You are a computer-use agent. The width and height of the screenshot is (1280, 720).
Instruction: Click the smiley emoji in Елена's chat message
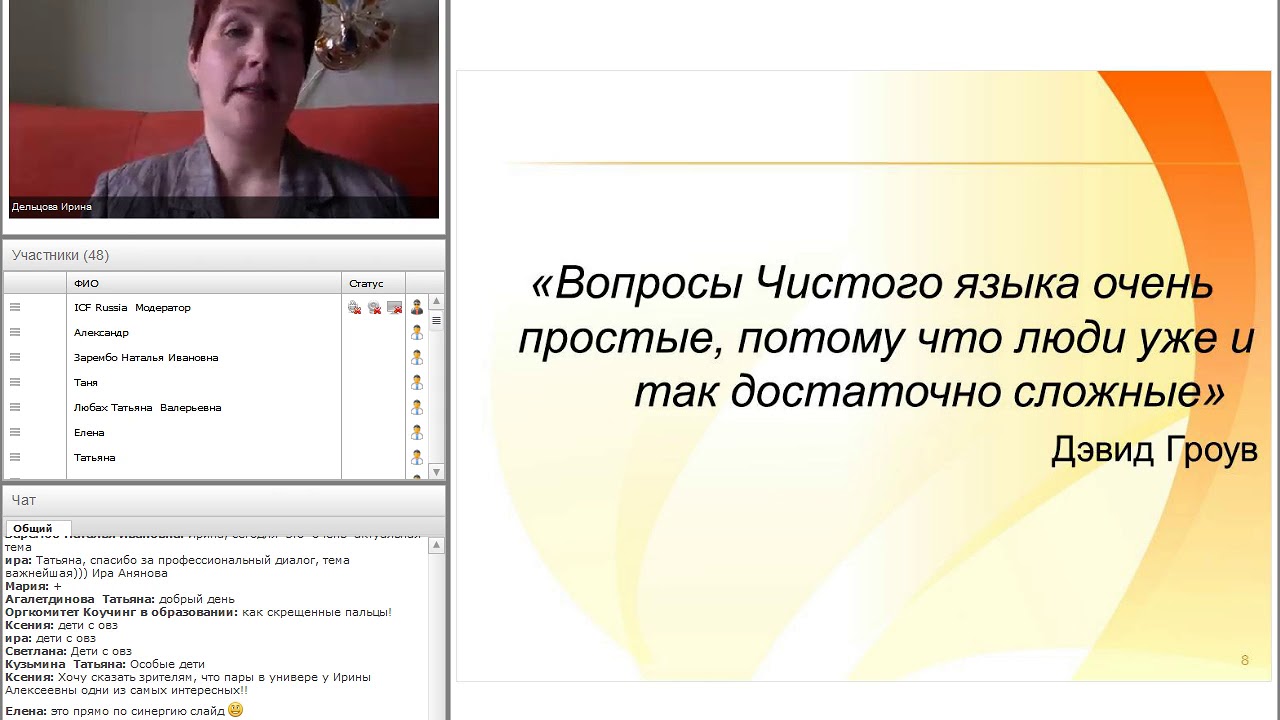pyautogui.click(x=235, y=710)
